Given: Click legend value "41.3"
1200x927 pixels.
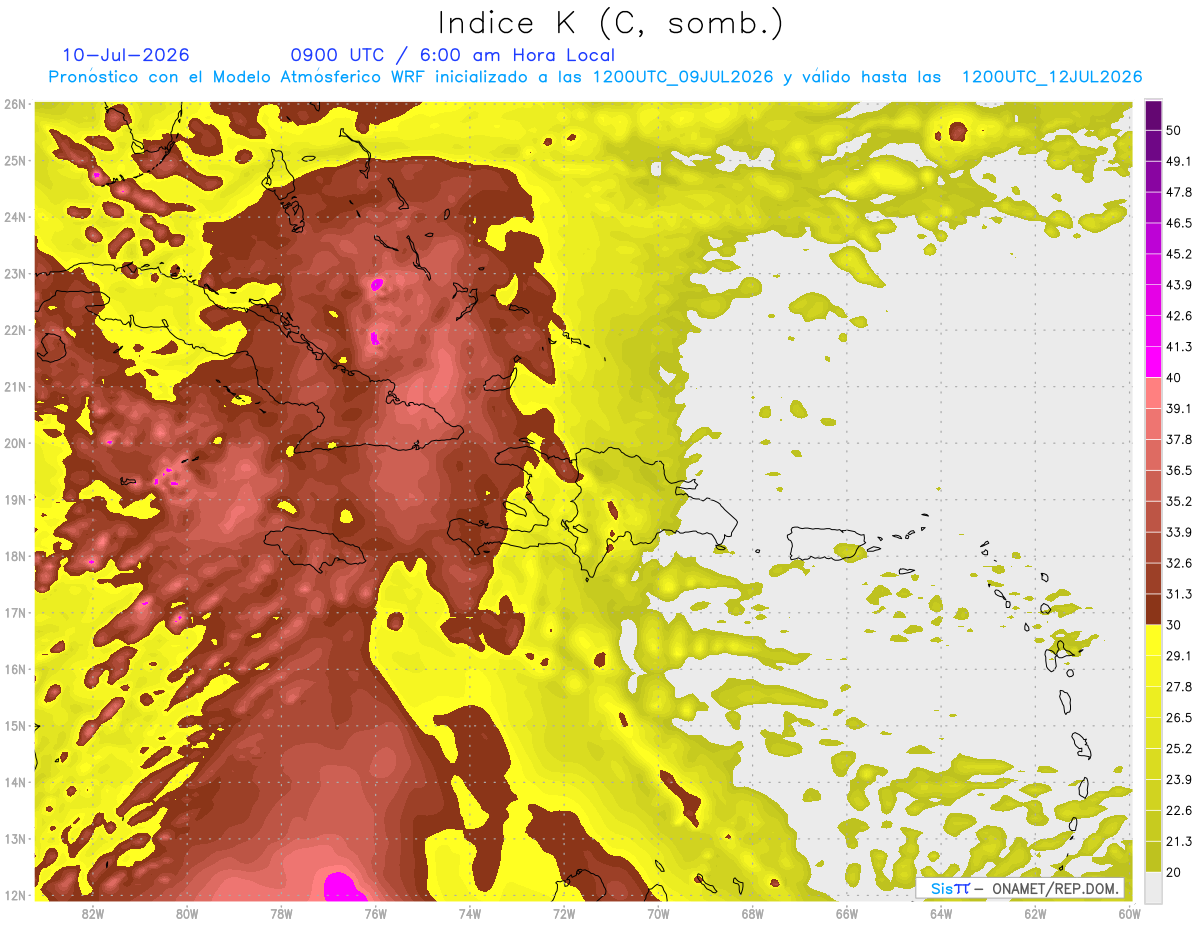Looking at the screenshot, I should (1178, 347).
